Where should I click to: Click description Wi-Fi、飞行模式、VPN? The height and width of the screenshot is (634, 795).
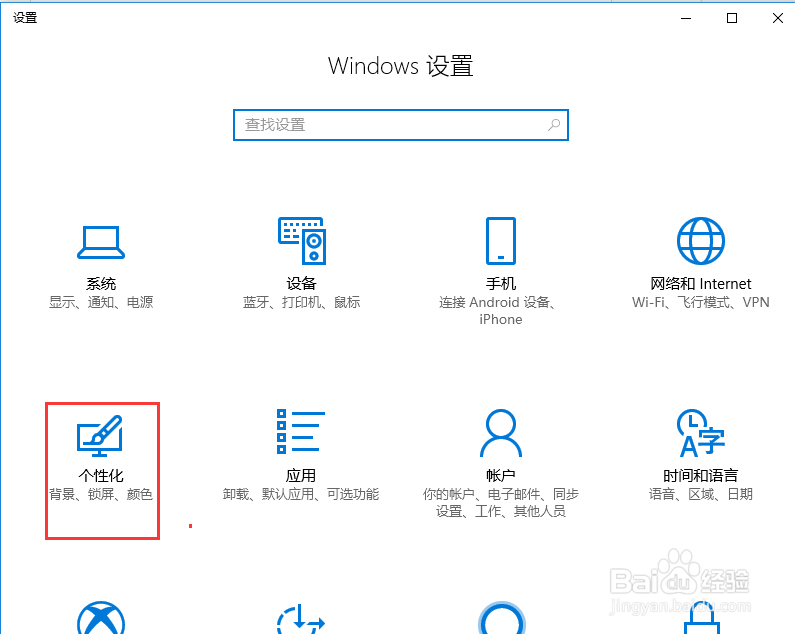tap(701, 302)
